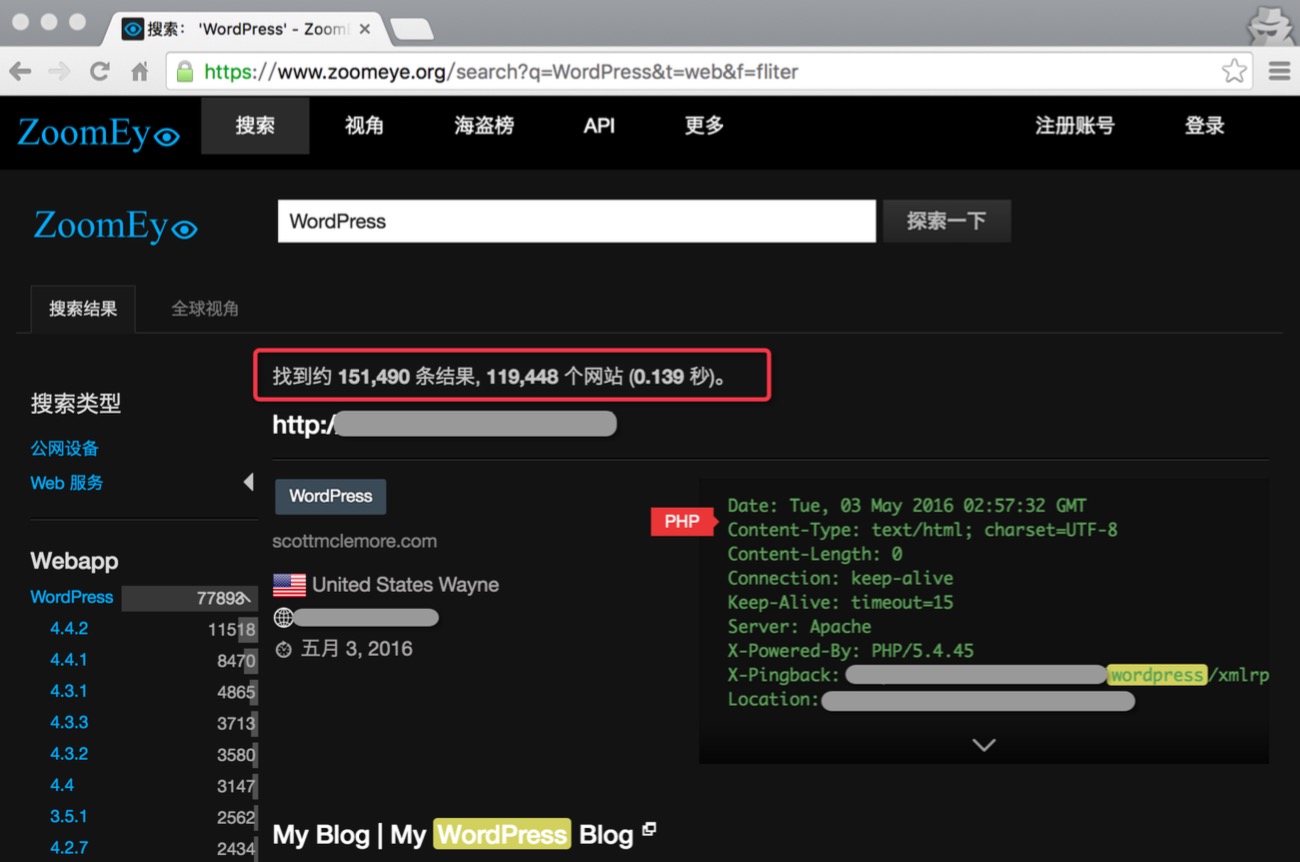The height and width of the screenshot is (862, 1300).
Task: Switch to the 搜索结果 tab
Action: pyautogui.click(x=83, y=309)
